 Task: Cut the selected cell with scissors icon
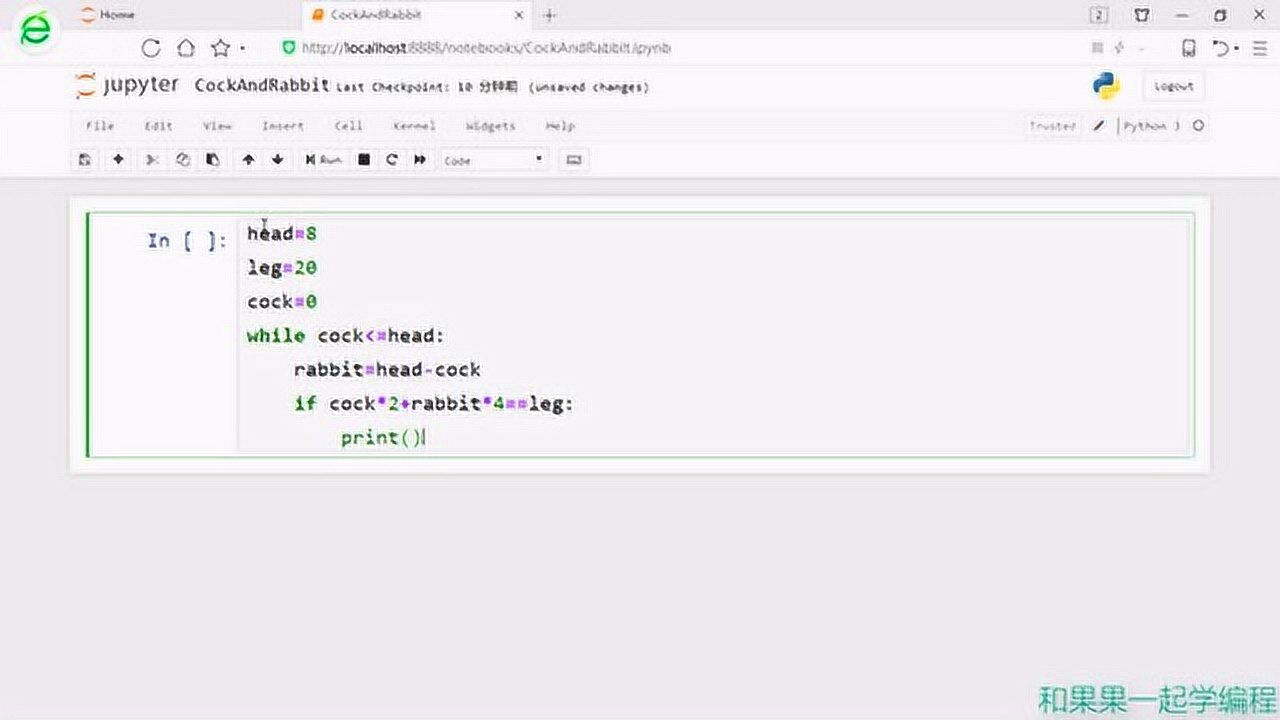(152, 160)
